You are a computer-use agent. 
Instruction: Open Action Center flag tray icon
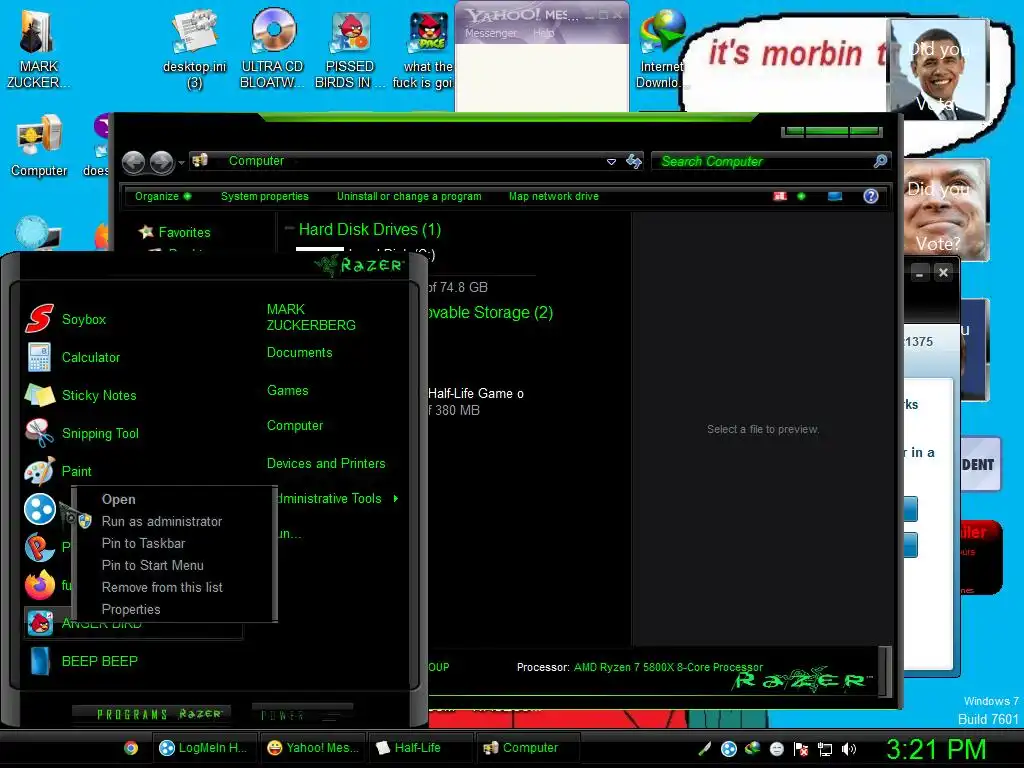801,749
